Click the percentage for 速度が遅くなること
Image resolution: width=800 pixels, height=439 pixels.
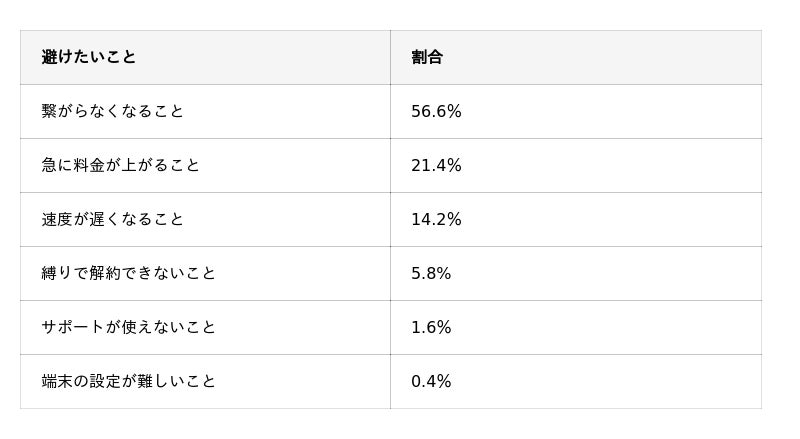click(x=436, y=219)
